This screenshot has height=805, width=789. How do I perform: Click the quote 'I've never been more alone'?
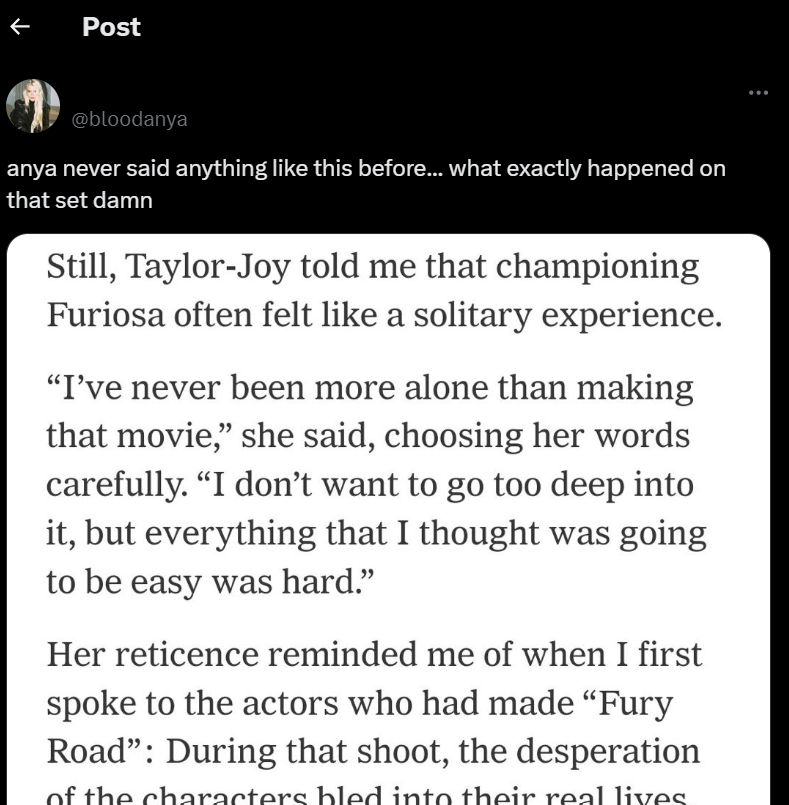pyautogui.click(x=370, y=387)
